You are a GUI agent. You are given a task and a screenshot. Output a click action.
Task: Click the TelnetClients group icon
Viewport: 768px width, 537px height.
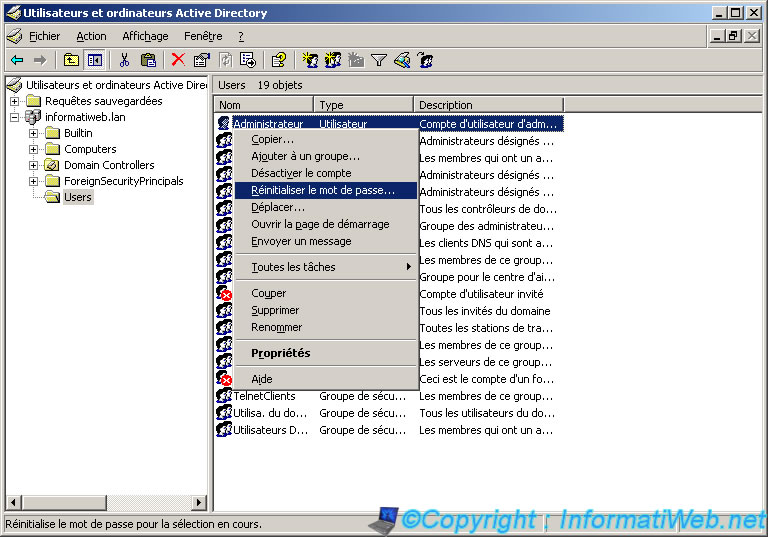coord(224,395)
